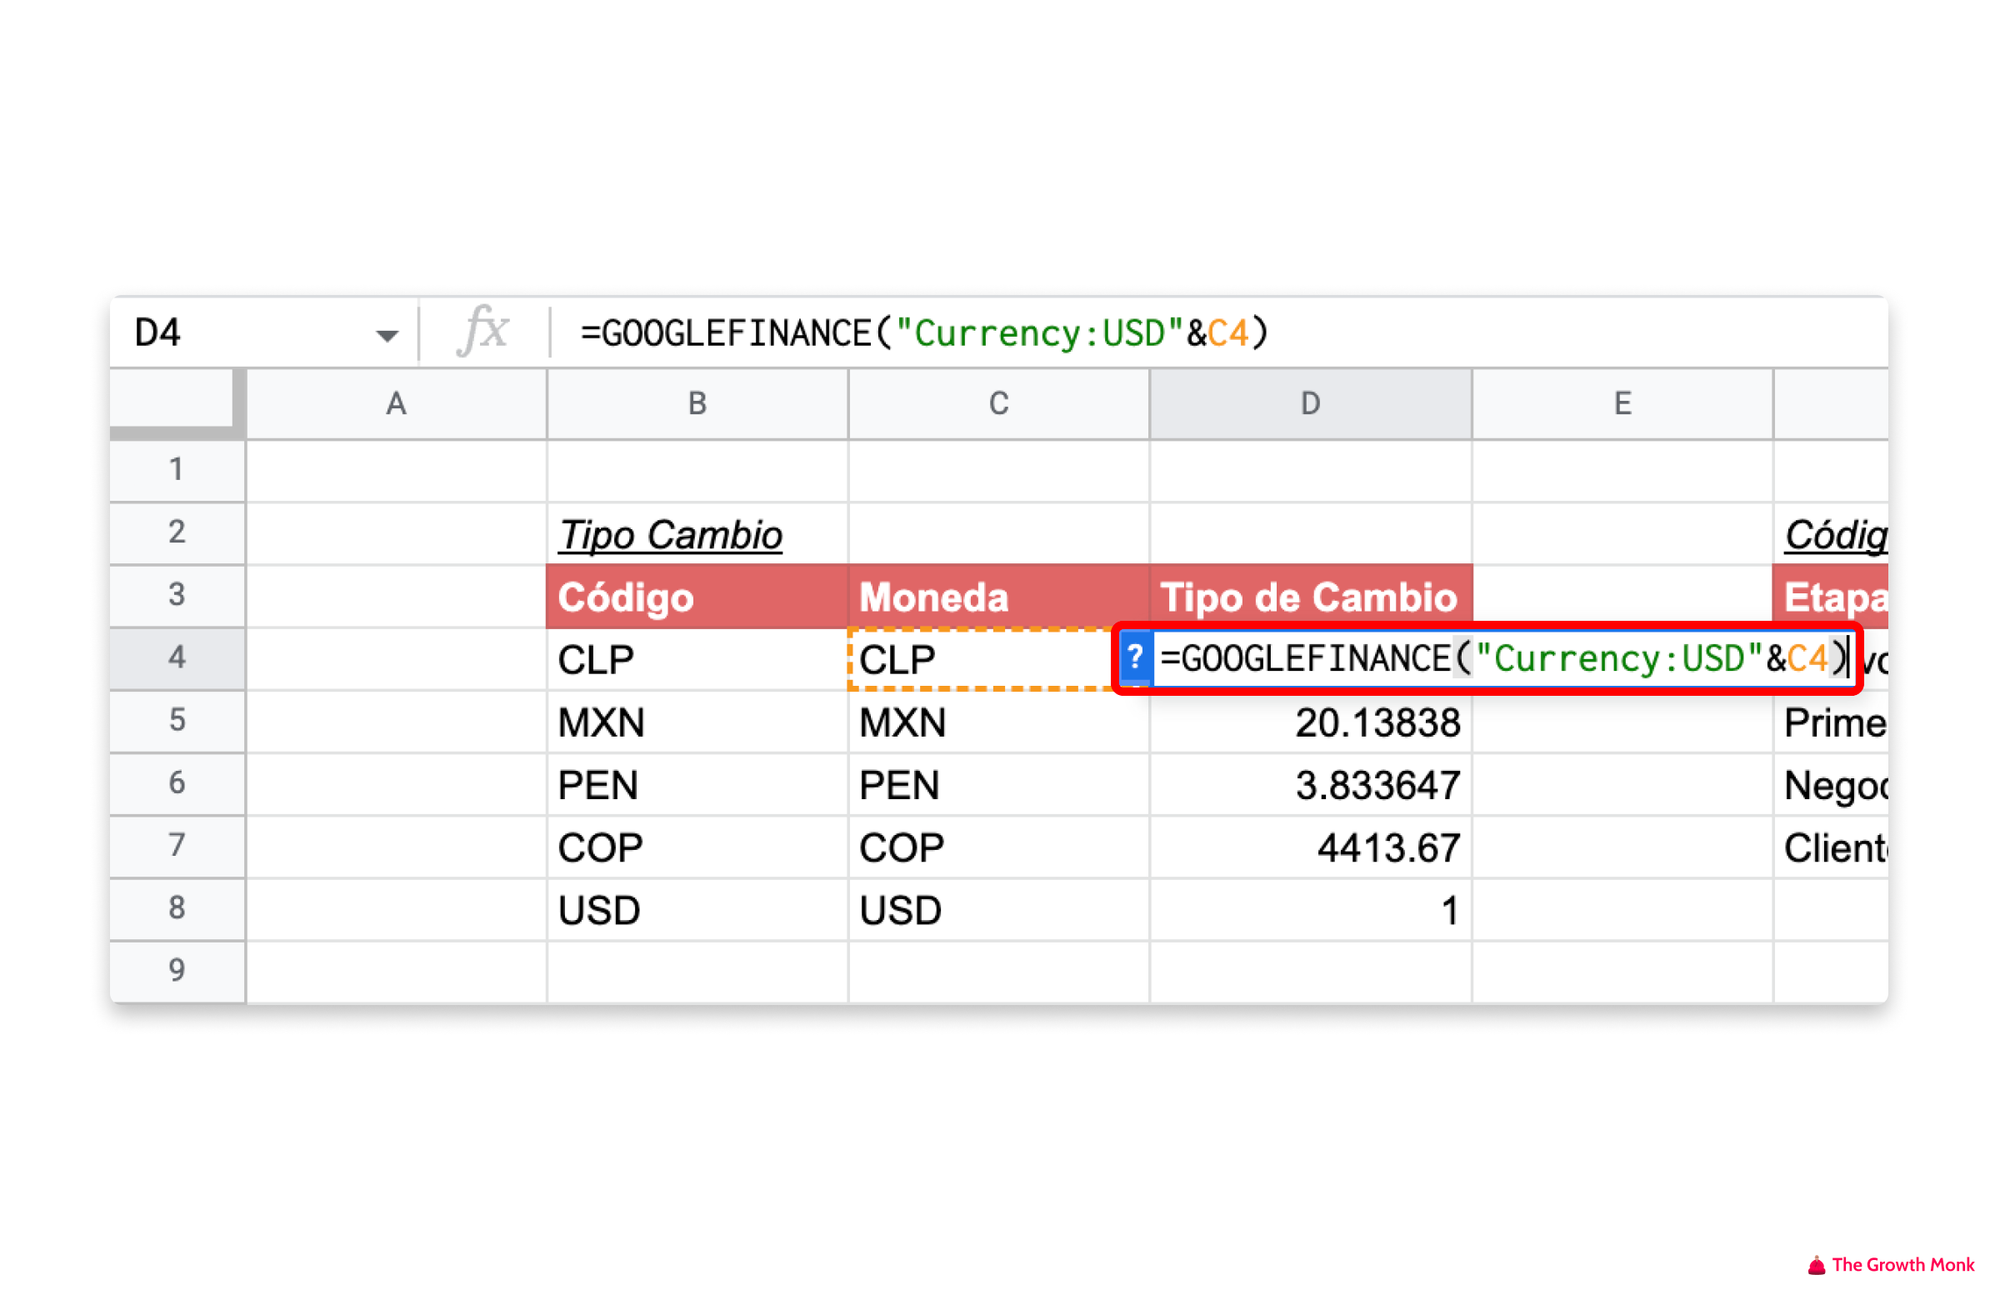Image resolution: width=2000 pixels, height=1300 pixels.
Task: Select row 1 header
Action: coord(177,470)
